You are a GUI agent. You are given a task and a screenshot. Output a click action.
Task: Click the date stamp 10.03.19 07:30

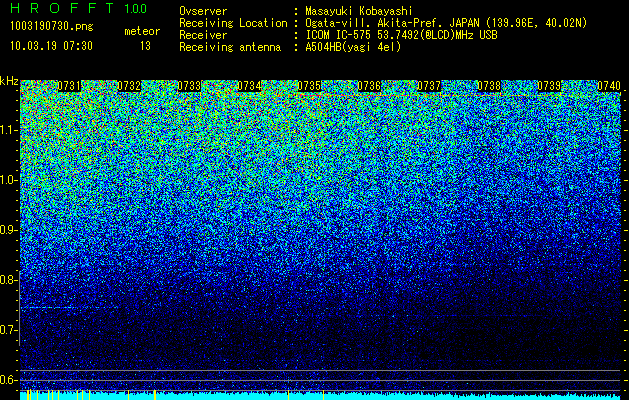51,46
